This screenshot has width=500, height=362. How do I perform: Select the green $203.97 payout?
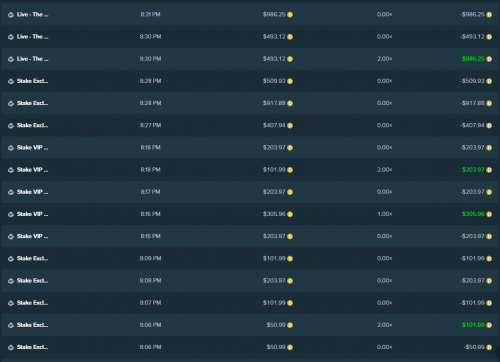473,170
